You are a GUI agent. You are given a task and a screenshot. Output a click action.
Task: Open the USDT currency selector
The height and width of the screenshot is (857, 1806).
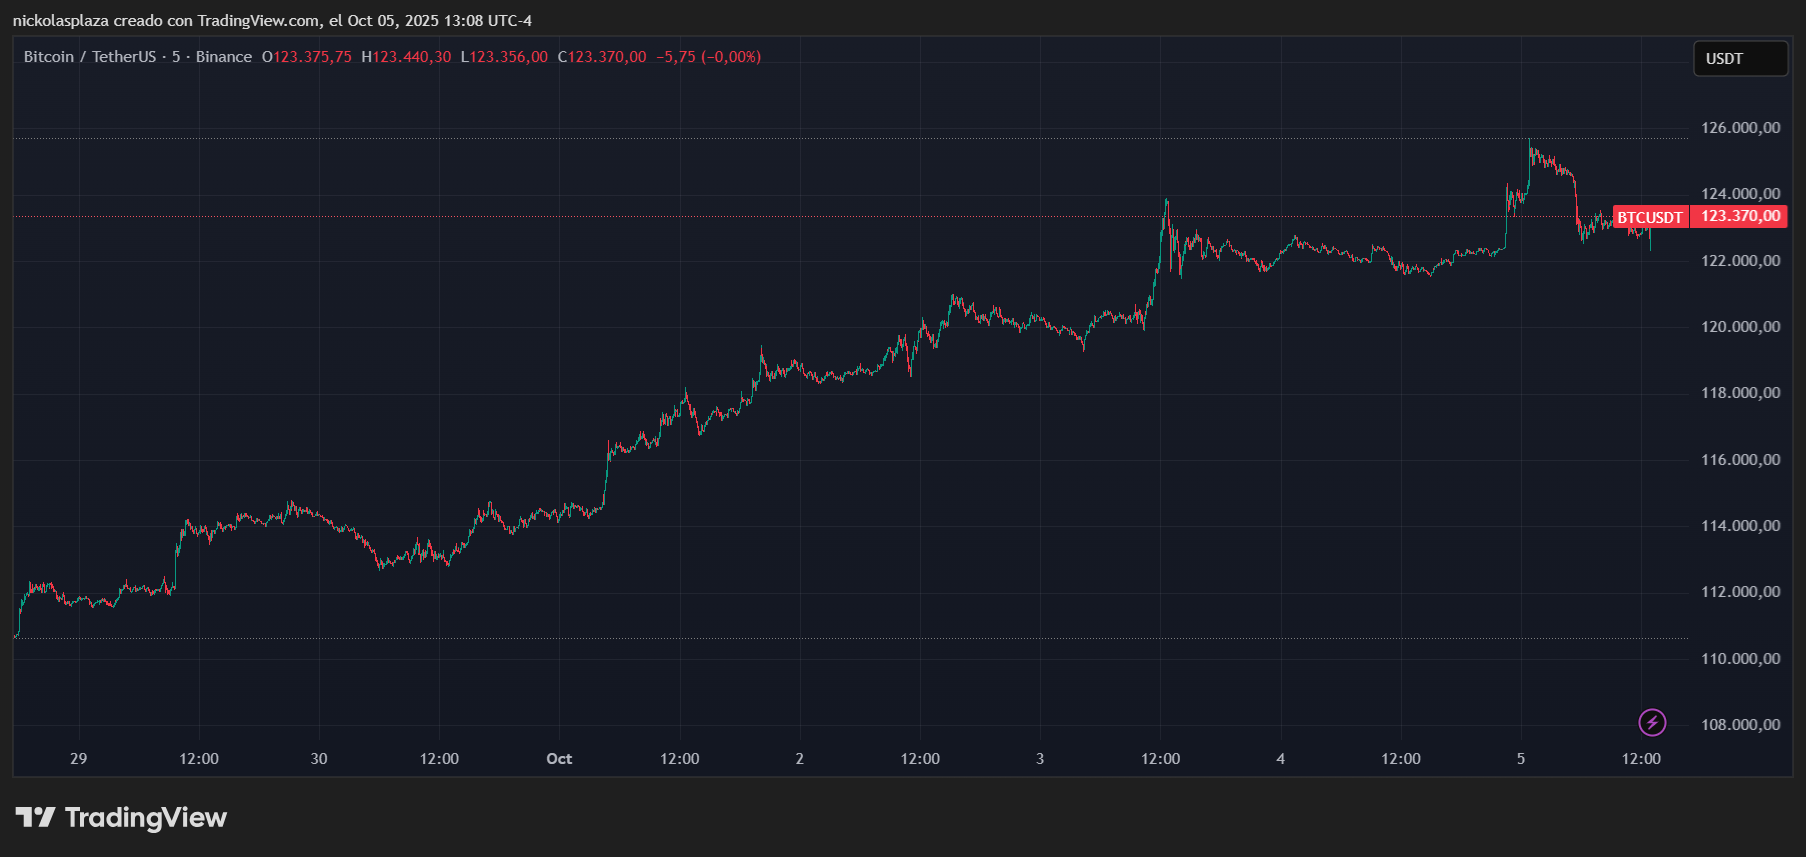click(x=1739, y=59)
